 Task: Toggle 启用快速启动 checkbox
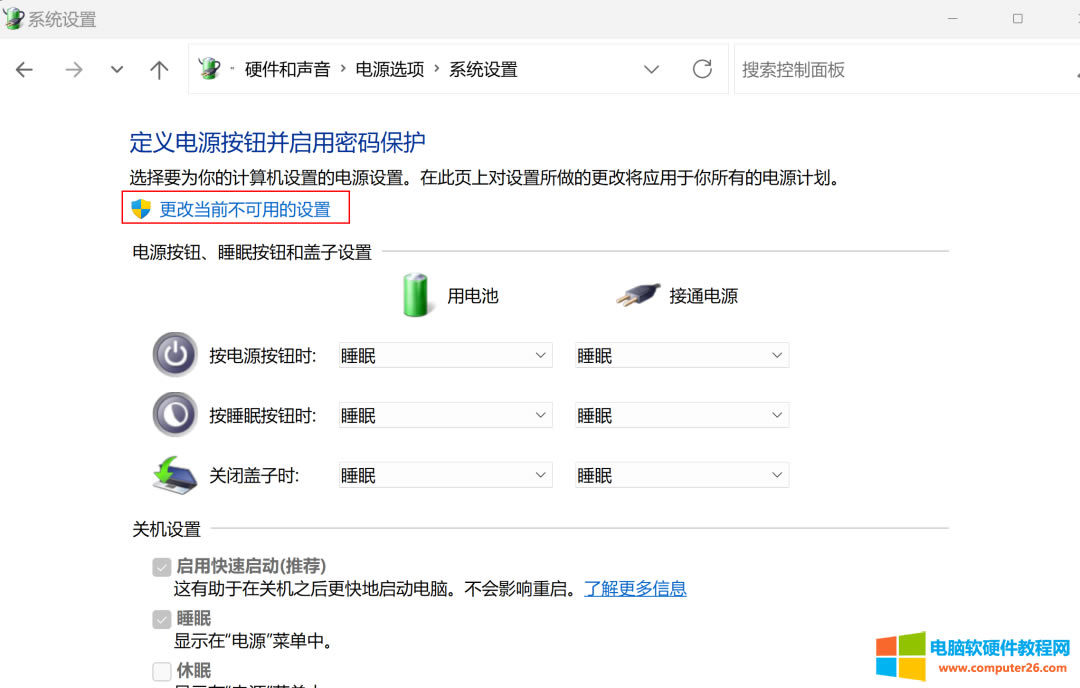[x=162, y=567]
